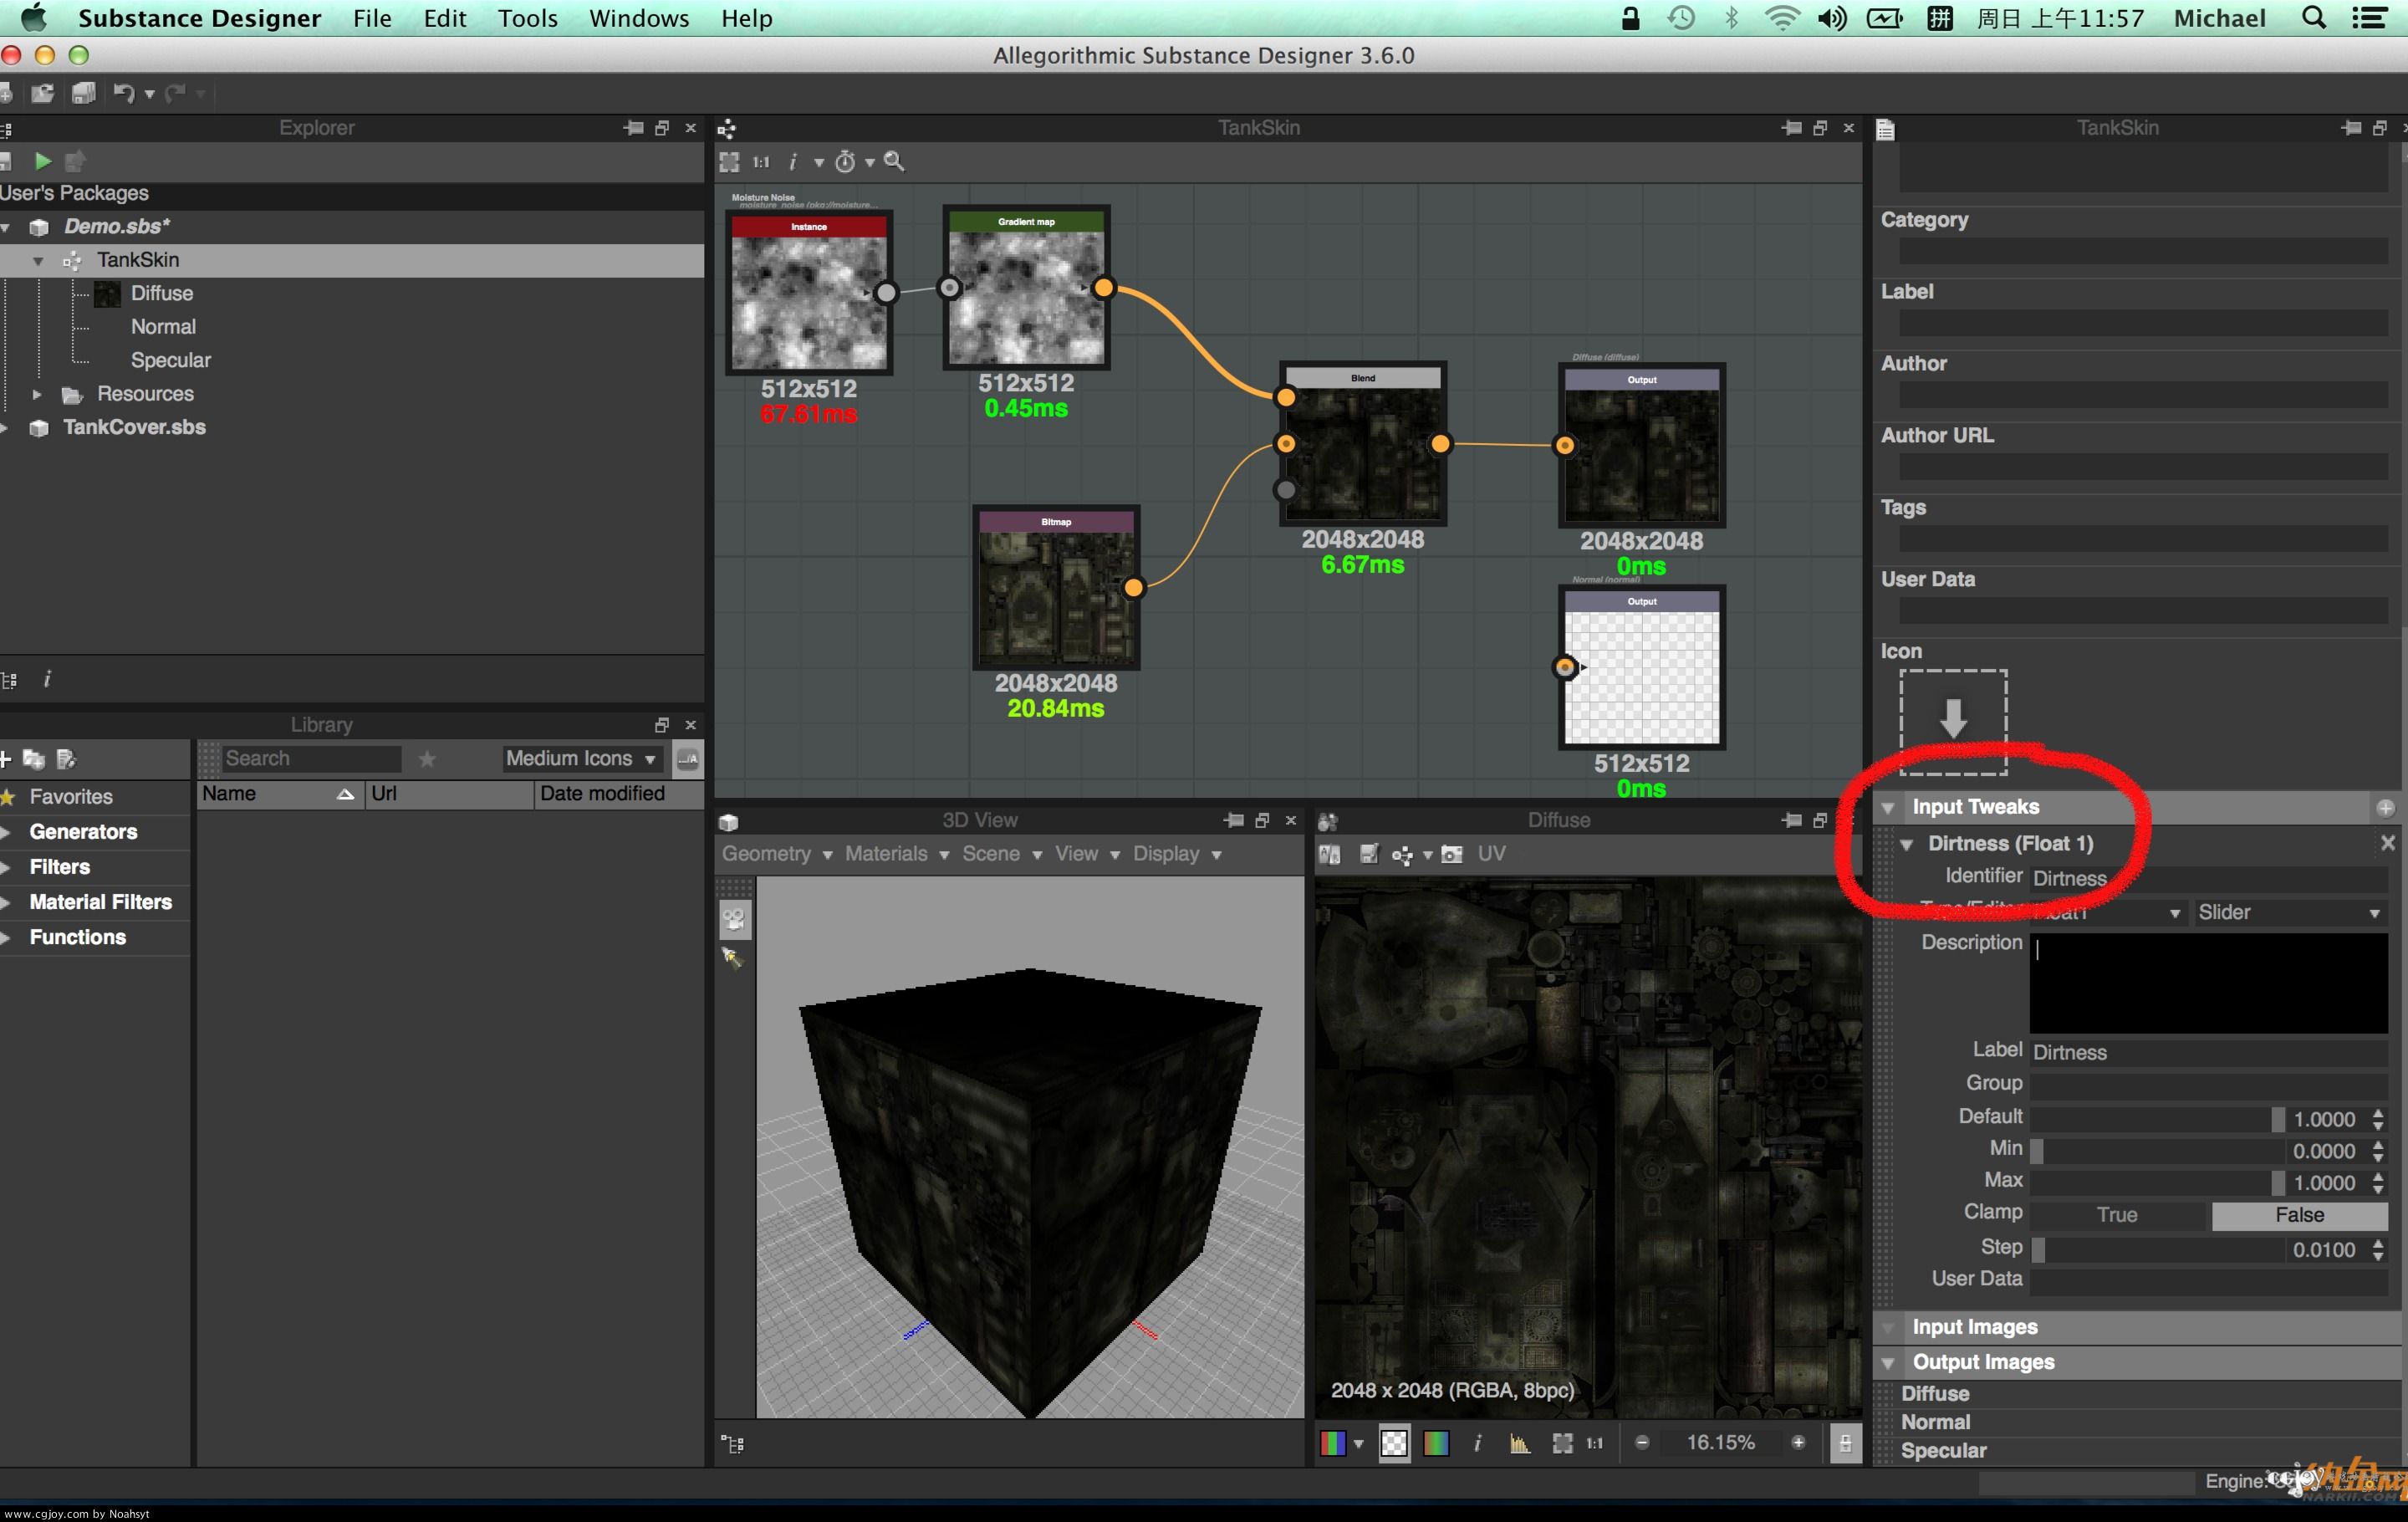
Task: Open the Windows menu
Action: [639, 18]
